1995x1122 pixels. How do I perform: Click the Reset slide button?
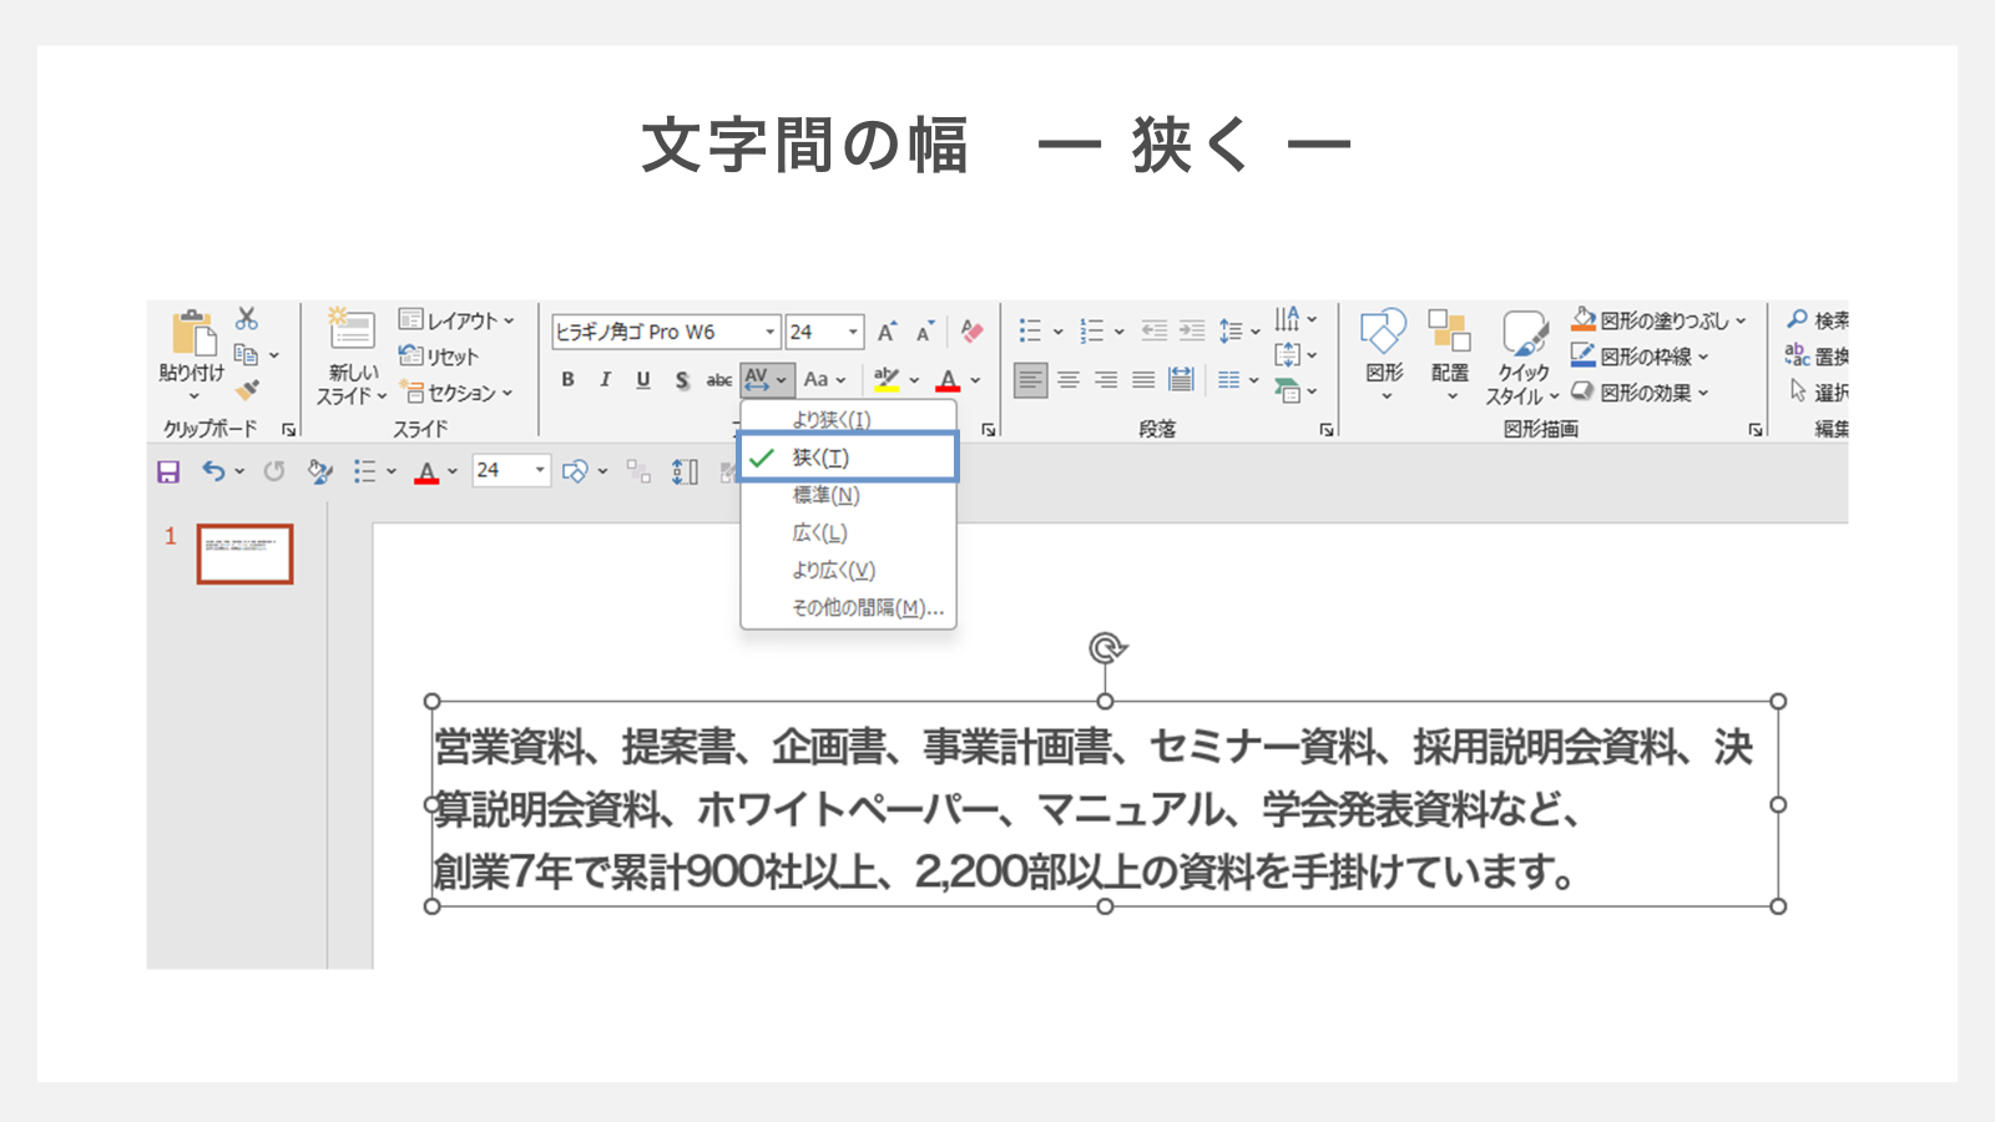440,356
